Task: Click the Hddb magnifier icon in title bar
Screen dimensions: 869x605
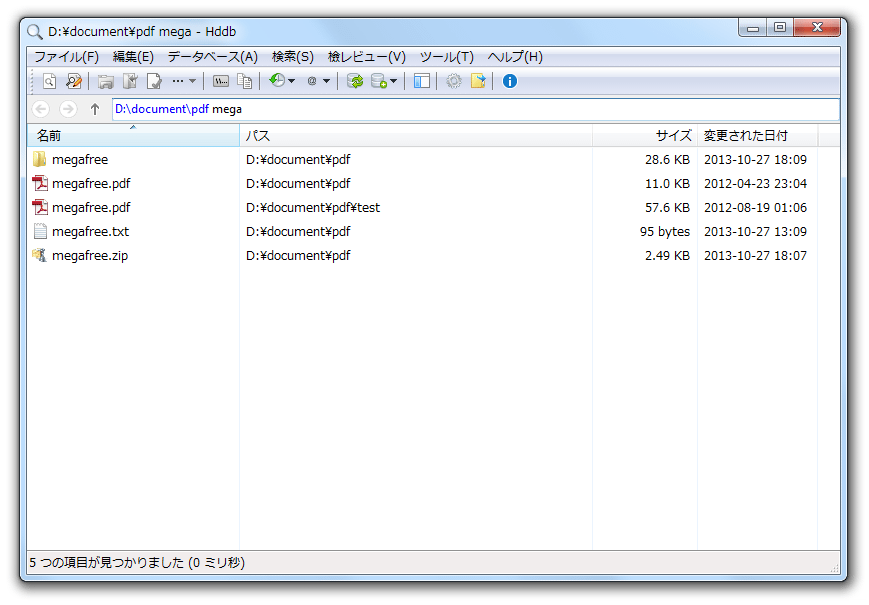Action: [x=35, y=32]
